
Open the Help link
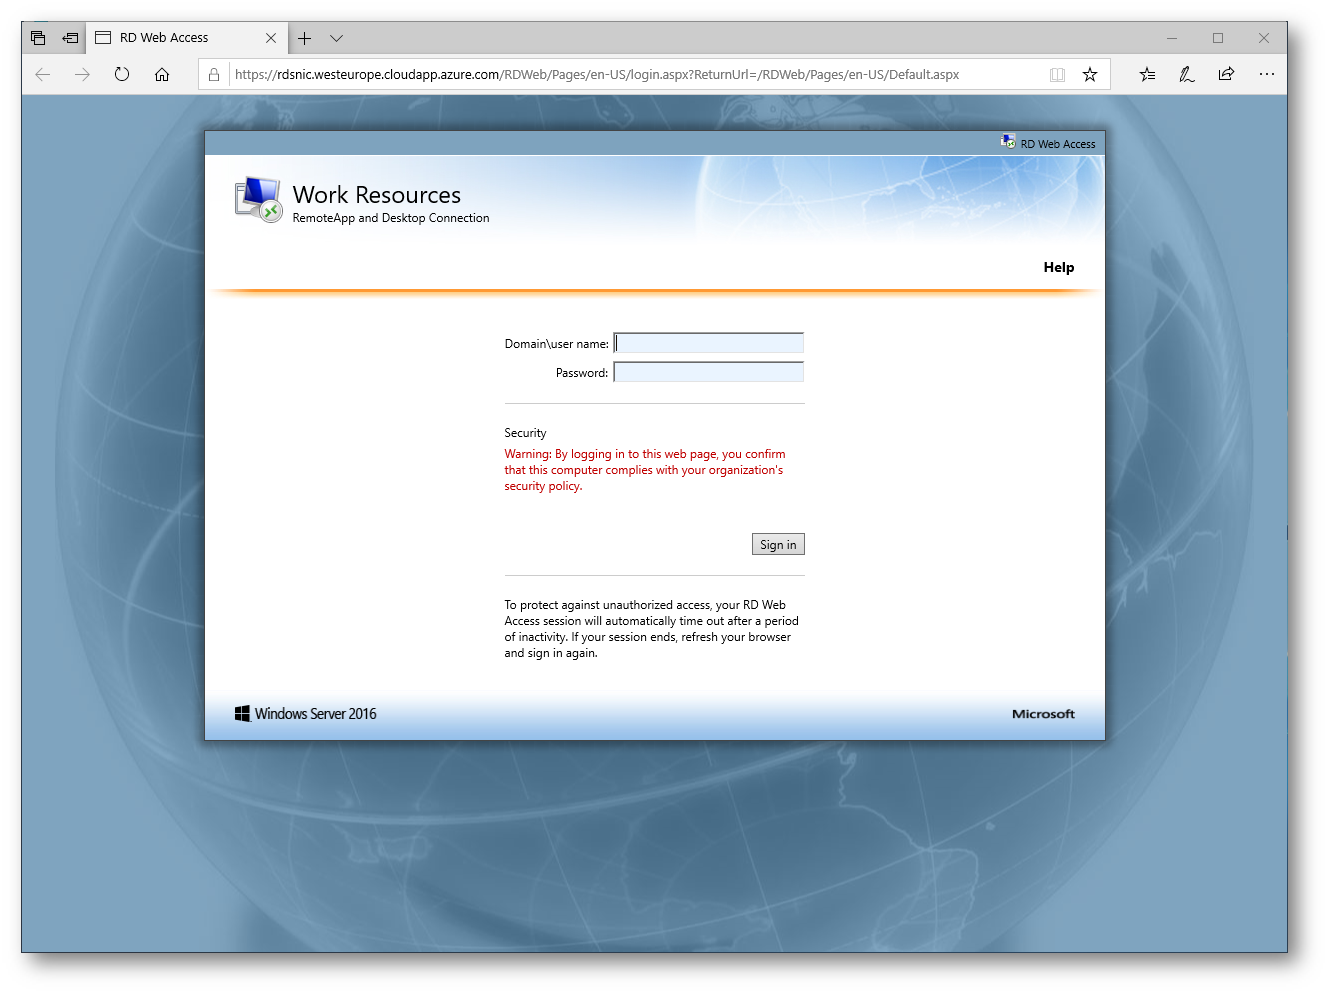(1058, 267)
